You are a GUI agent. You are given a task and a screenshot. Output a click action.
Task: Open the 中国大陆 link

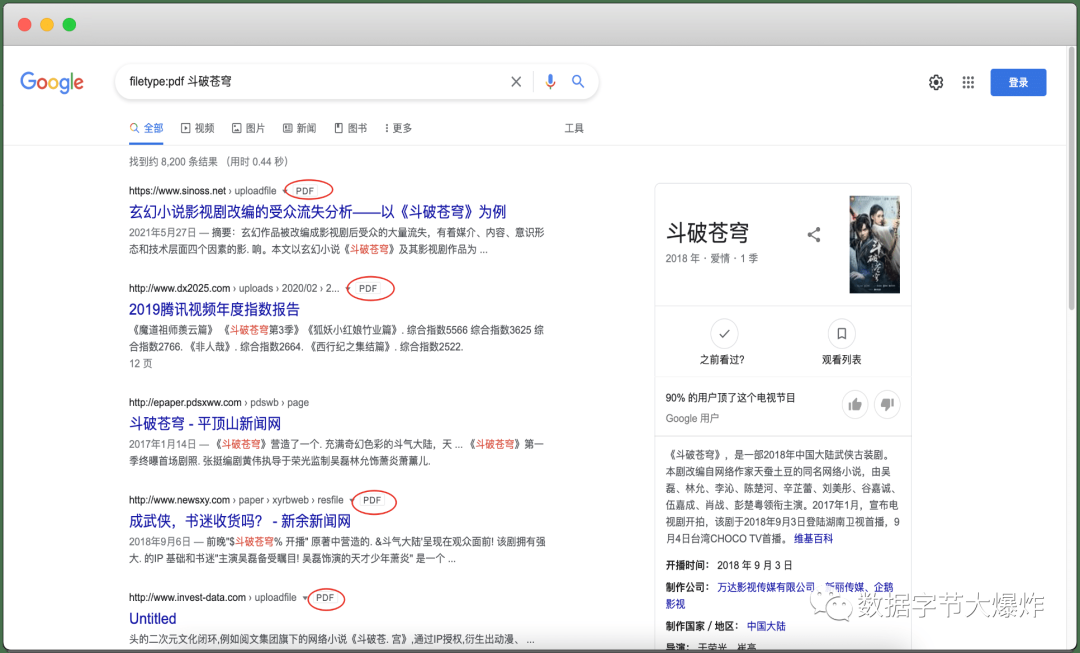[x=766, y=626]
